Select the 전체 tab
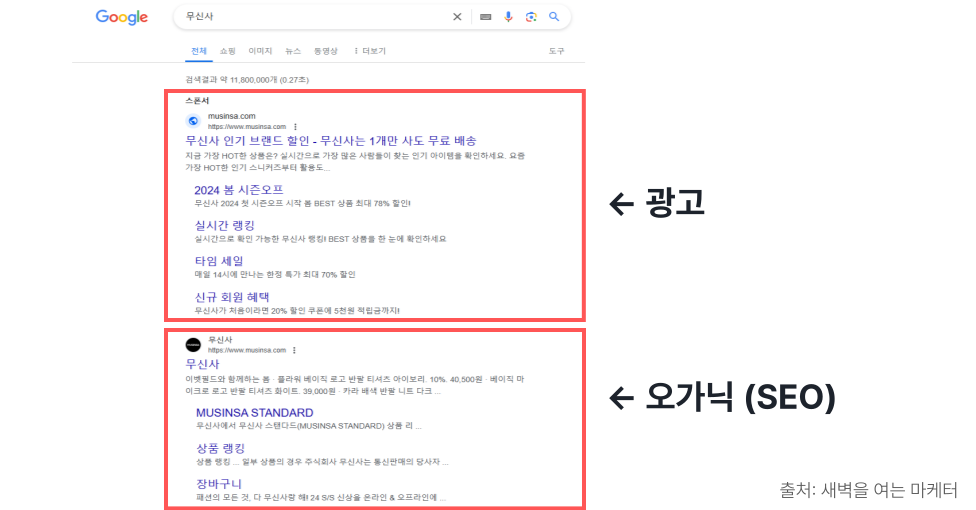The width and height of the screenshot is (976, 510). [x=199, y=51]
